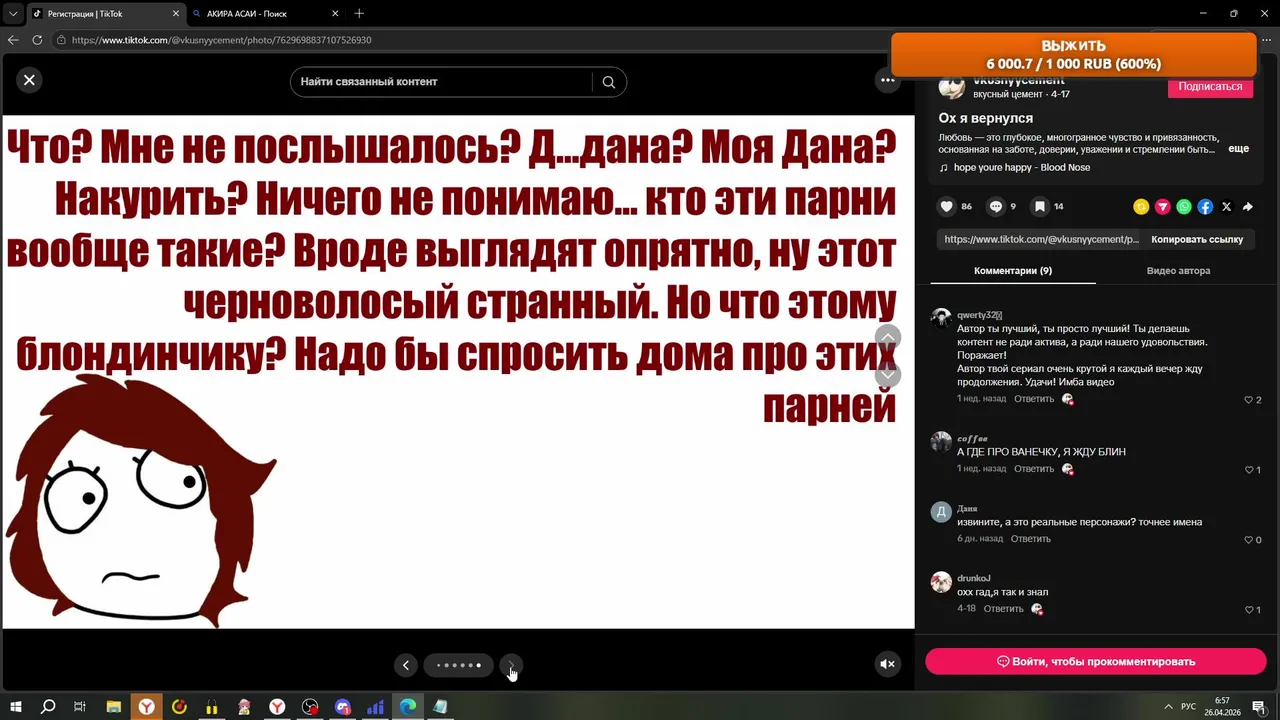
Task: Click the photo pagination dots indicator
Action: click(459, 665)
